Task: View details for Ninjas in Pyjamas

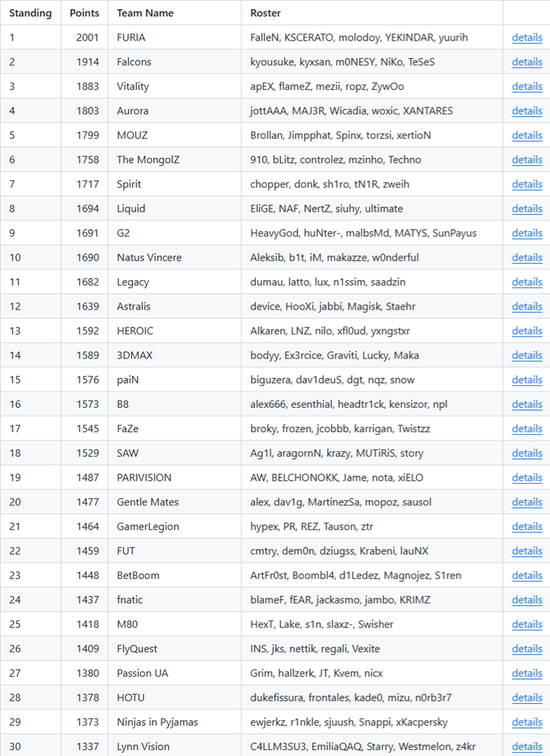Action: 527,722
